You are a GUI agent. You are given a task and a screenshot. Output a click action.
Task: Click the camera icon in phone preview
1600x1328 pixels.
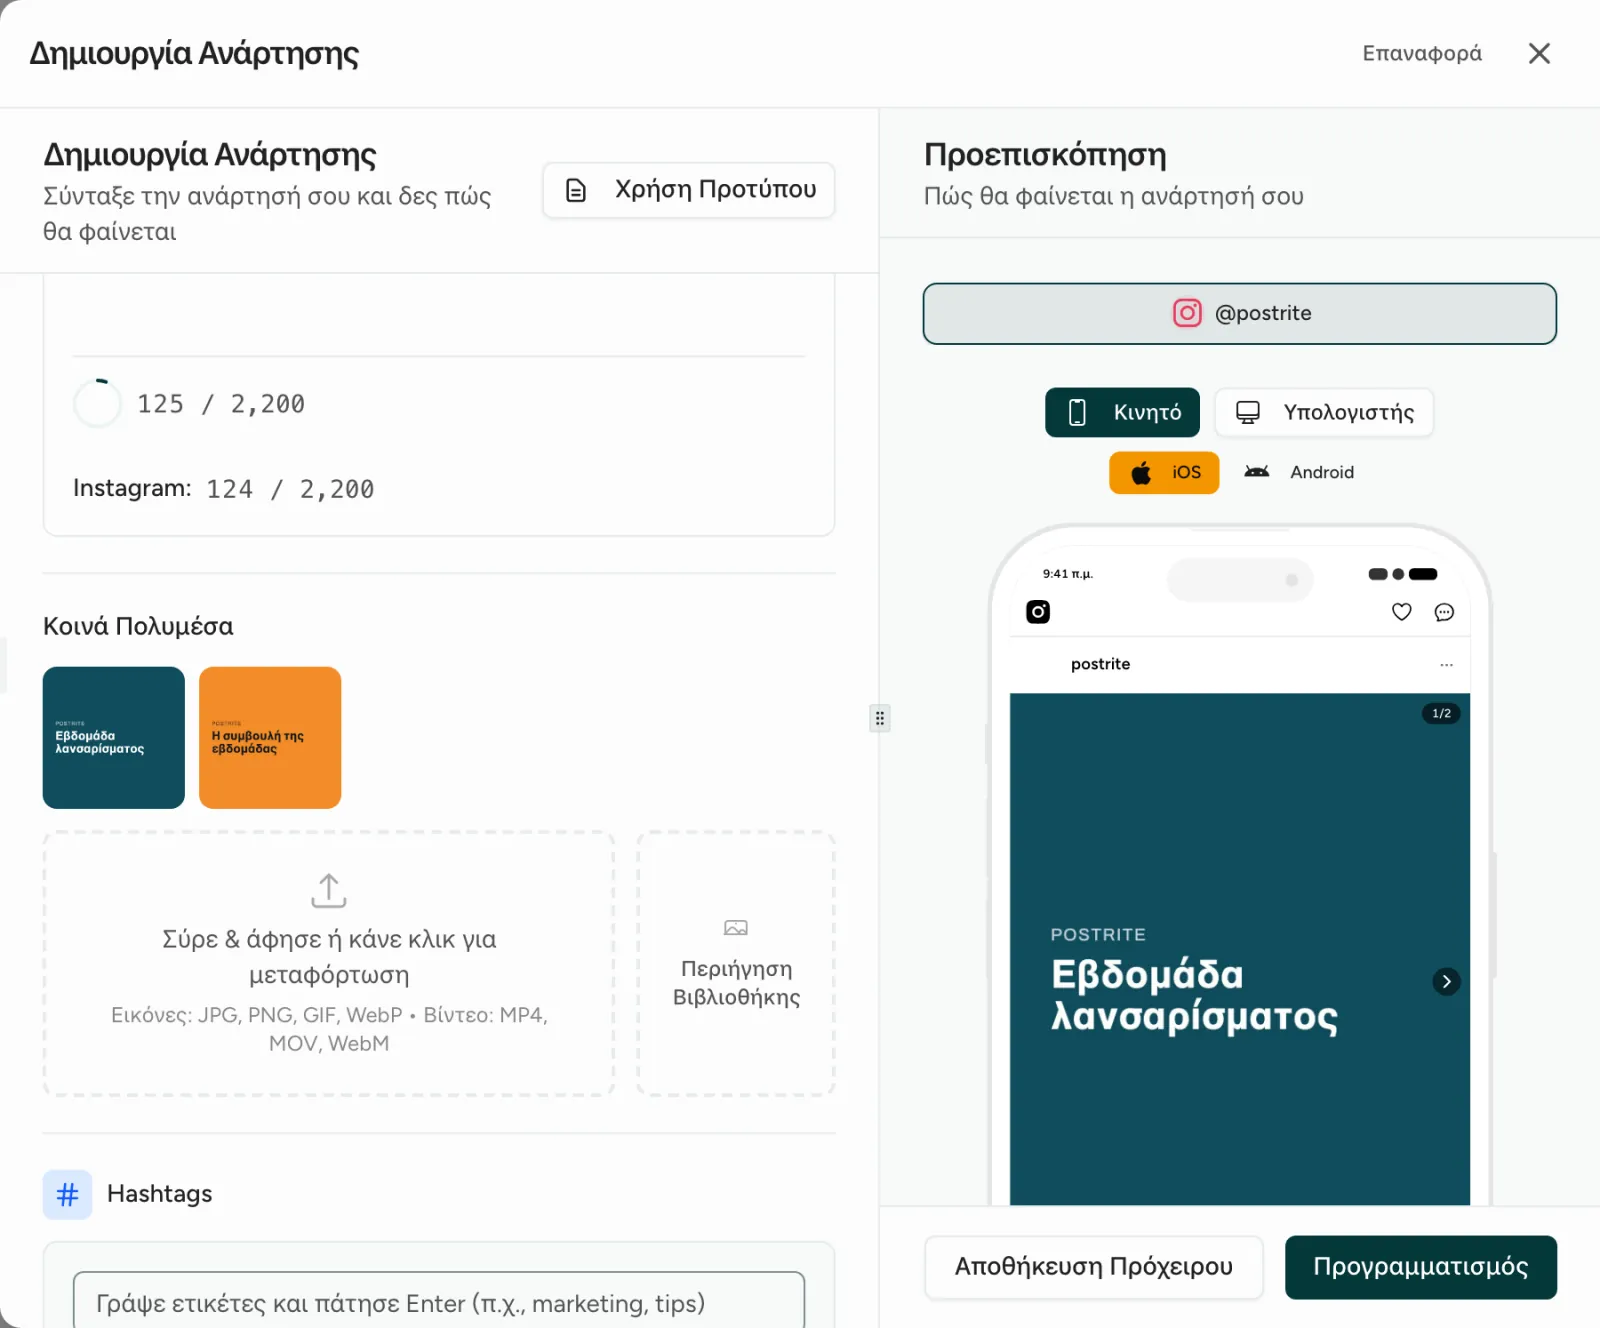click(x=1038, y=612)
